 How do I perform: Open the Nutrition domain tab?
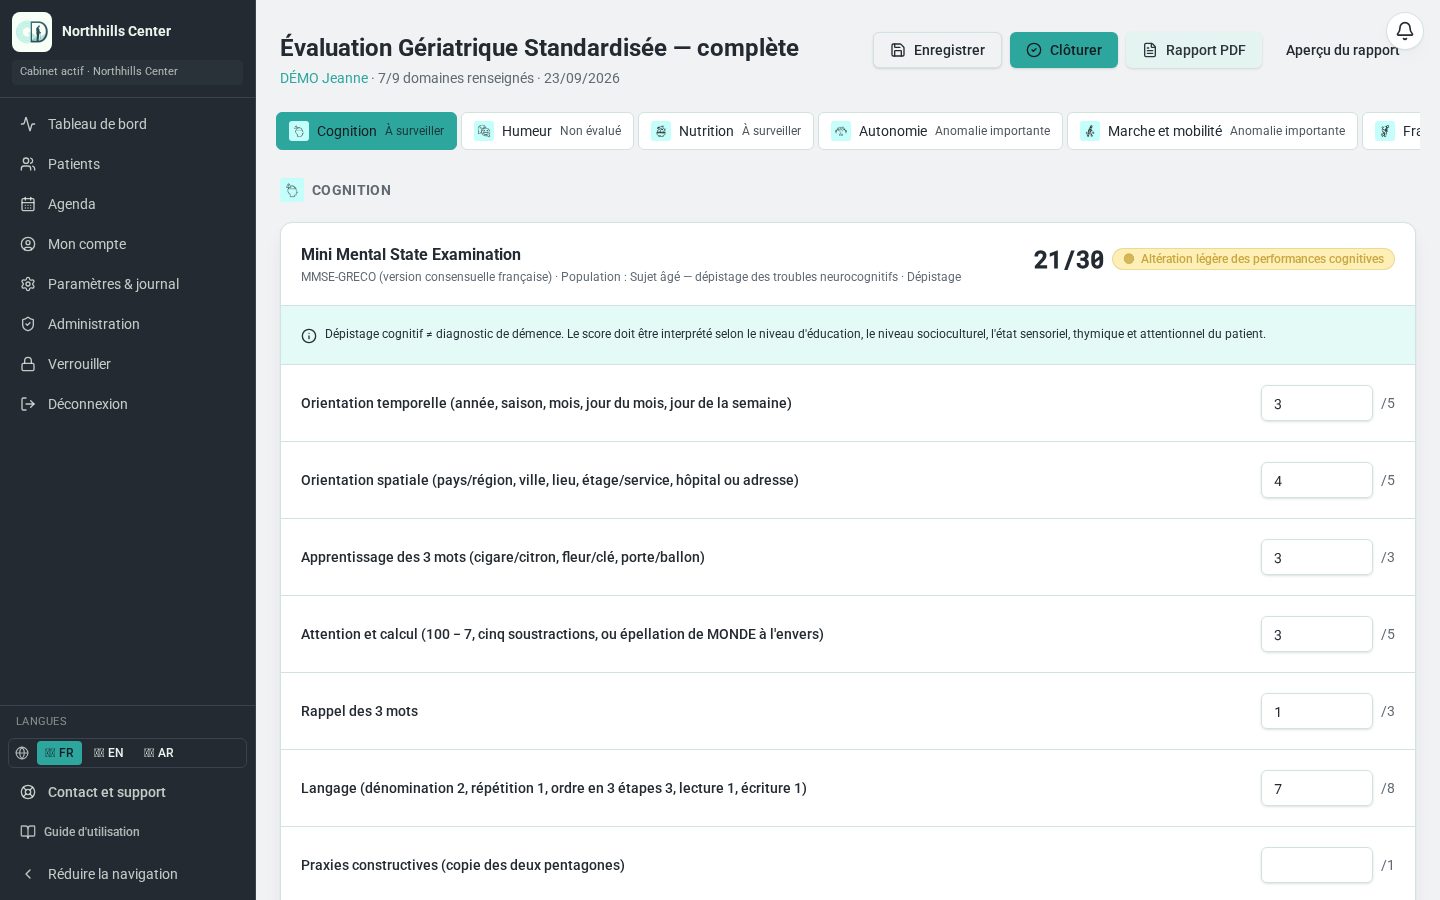pos(726,131)
